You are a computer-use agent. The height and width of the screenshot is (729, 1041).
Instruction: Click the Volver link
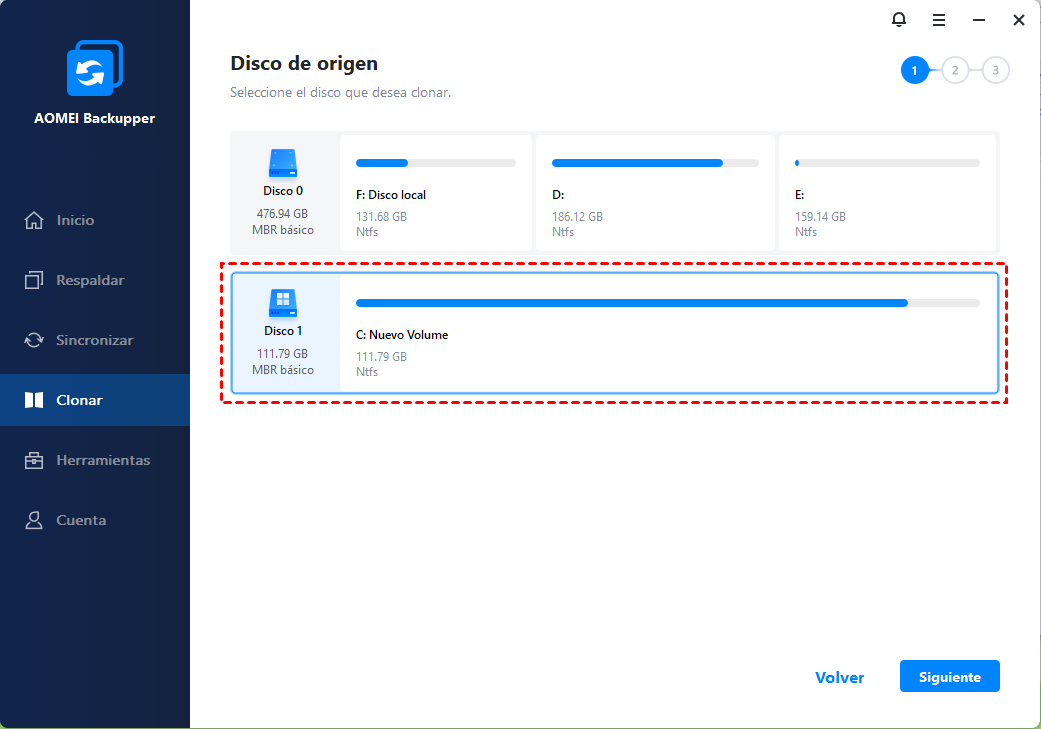pyautogui.click(x=839, y=677)
